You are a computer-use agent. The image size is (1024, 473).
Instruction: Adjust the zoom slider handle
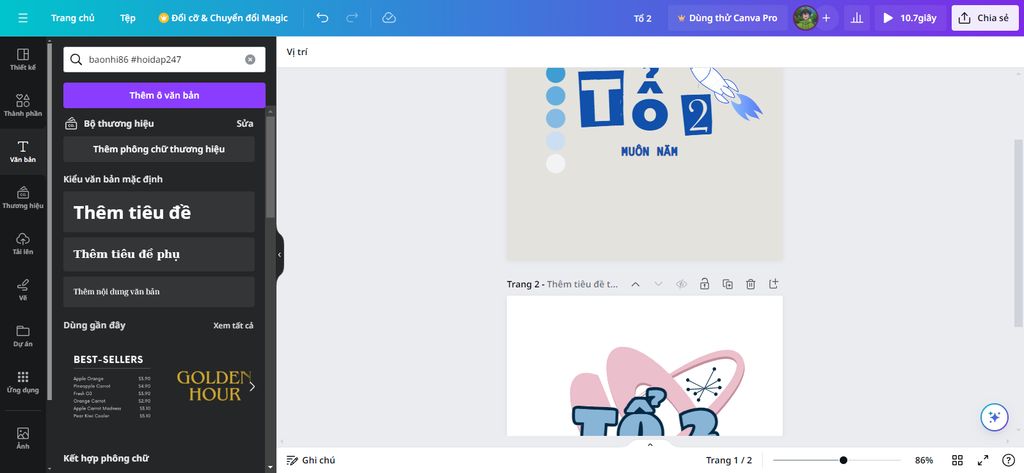(x=843, y=460)
